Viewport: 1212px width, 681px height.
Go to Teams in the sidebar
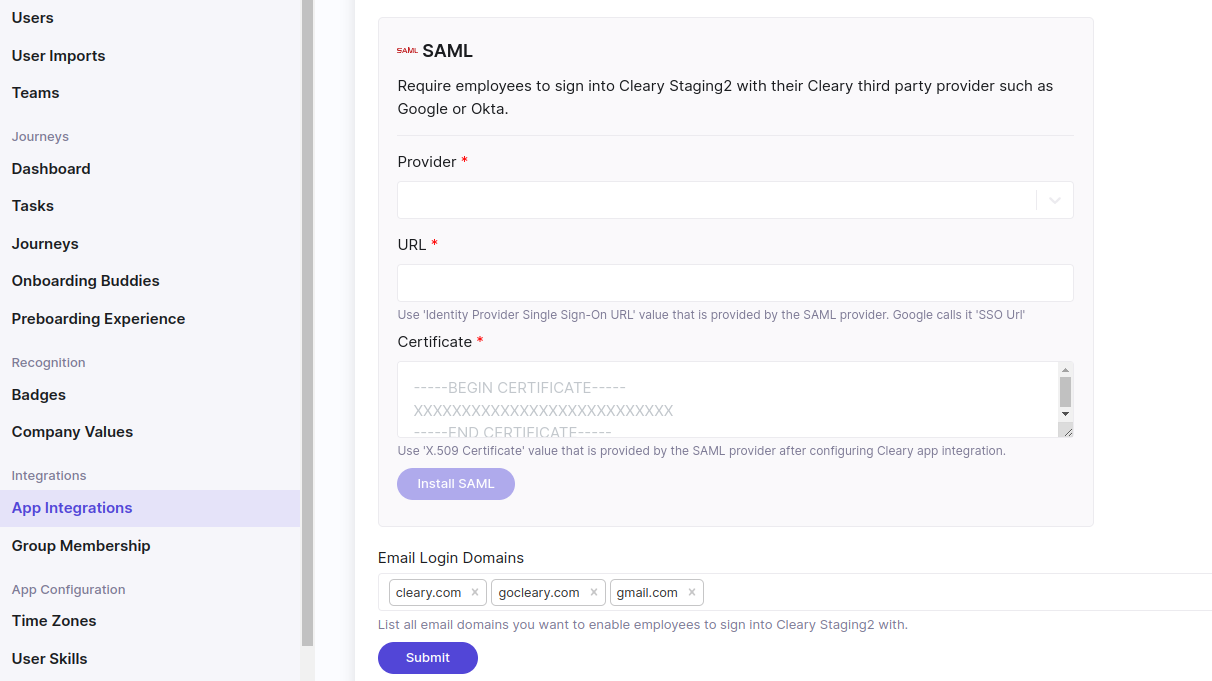(36, 93)
